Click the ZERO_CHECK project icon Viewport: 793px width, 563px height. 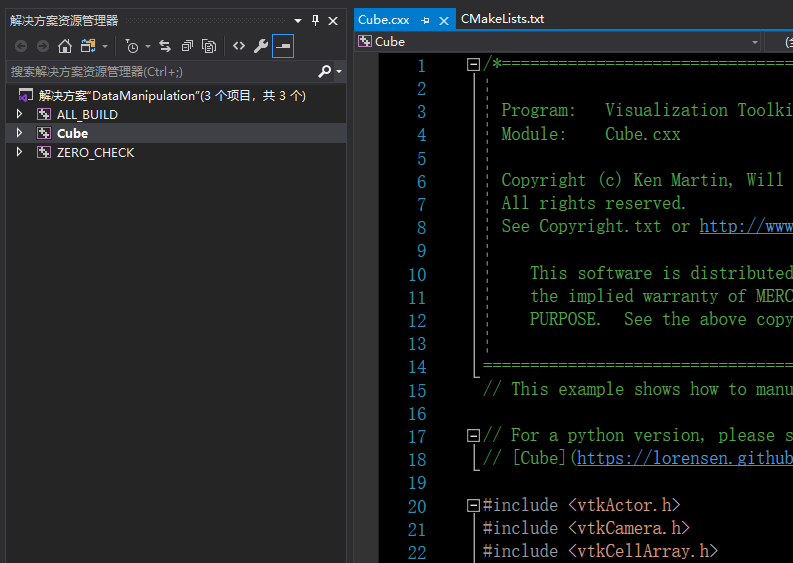point(44,152)
